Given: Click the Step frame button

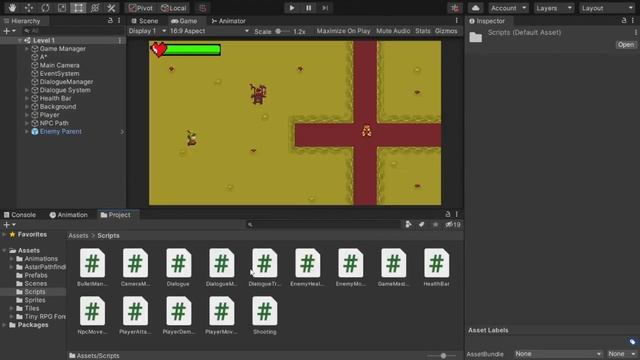Looking at the screenshot, I should [325, 8].
